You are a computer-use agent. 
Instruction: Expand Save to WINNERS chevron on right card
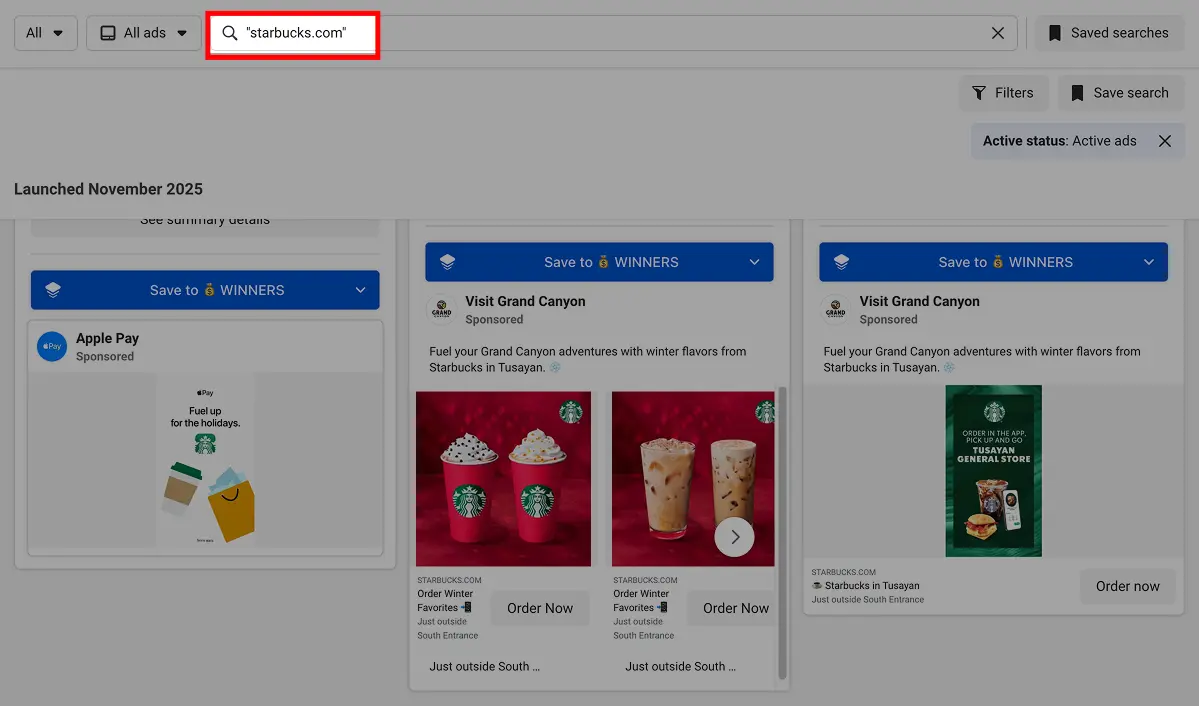pos(1149,262)
